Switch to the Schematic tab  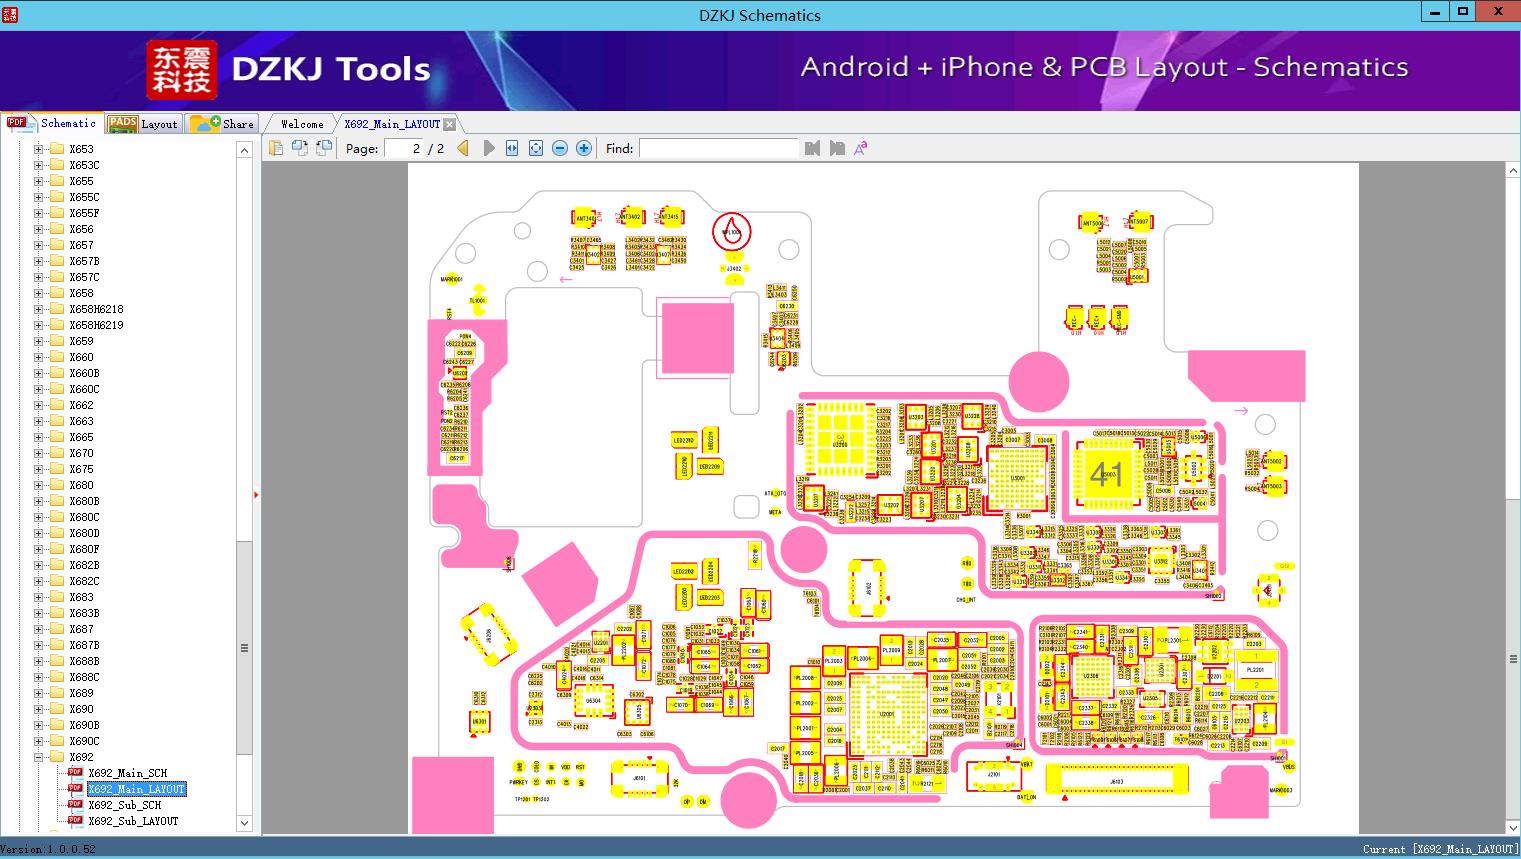coord(52,123)
